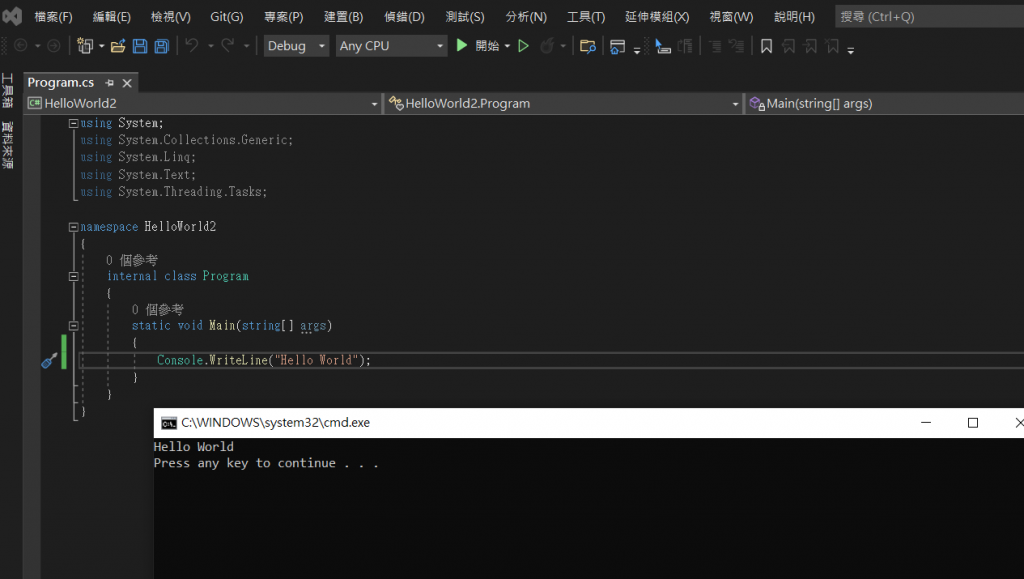Viewport: 1024px width, 579px height.
Task: Click the find in files folder icon
Action: click(588, 46)
